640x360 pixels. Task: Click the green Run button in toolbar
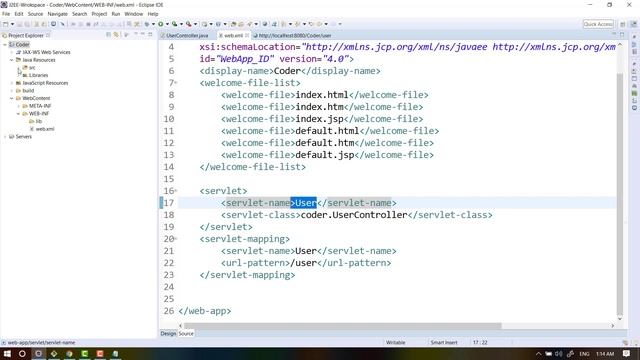[x=161, y=24]
